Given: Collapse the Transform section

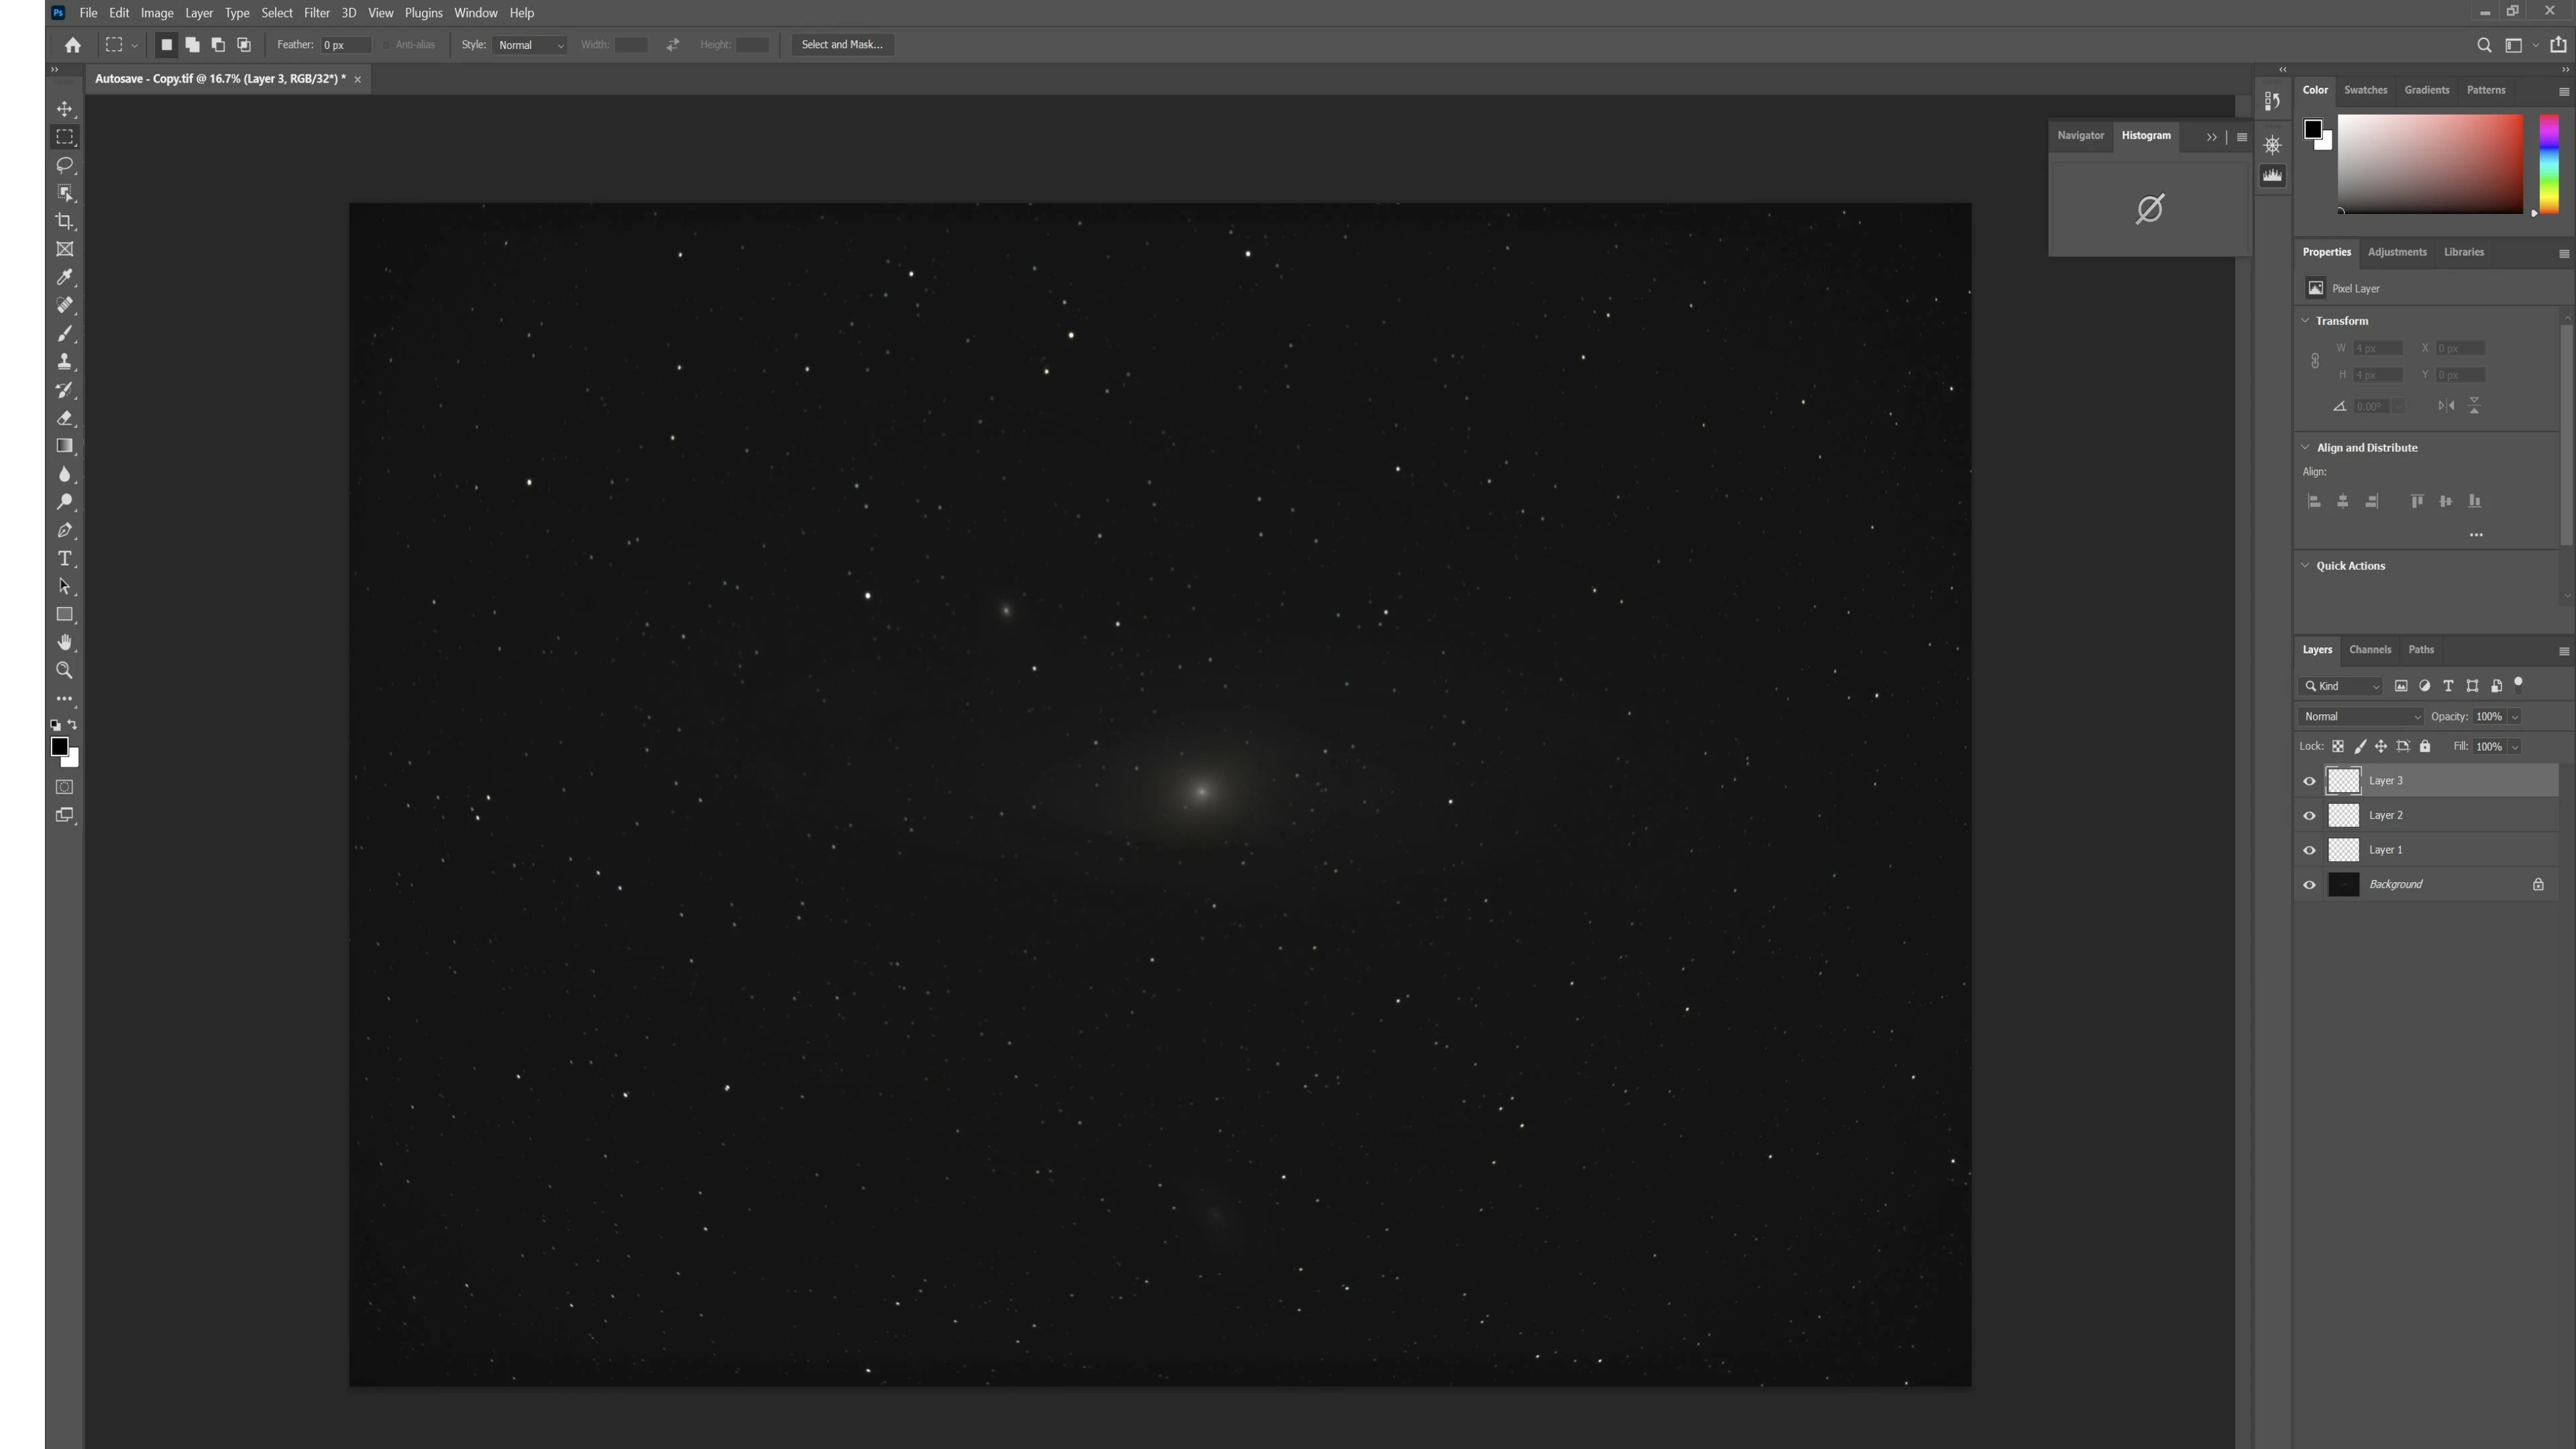Looking at the screenshot, I should pyautogui.click(x=2305, y=321).
